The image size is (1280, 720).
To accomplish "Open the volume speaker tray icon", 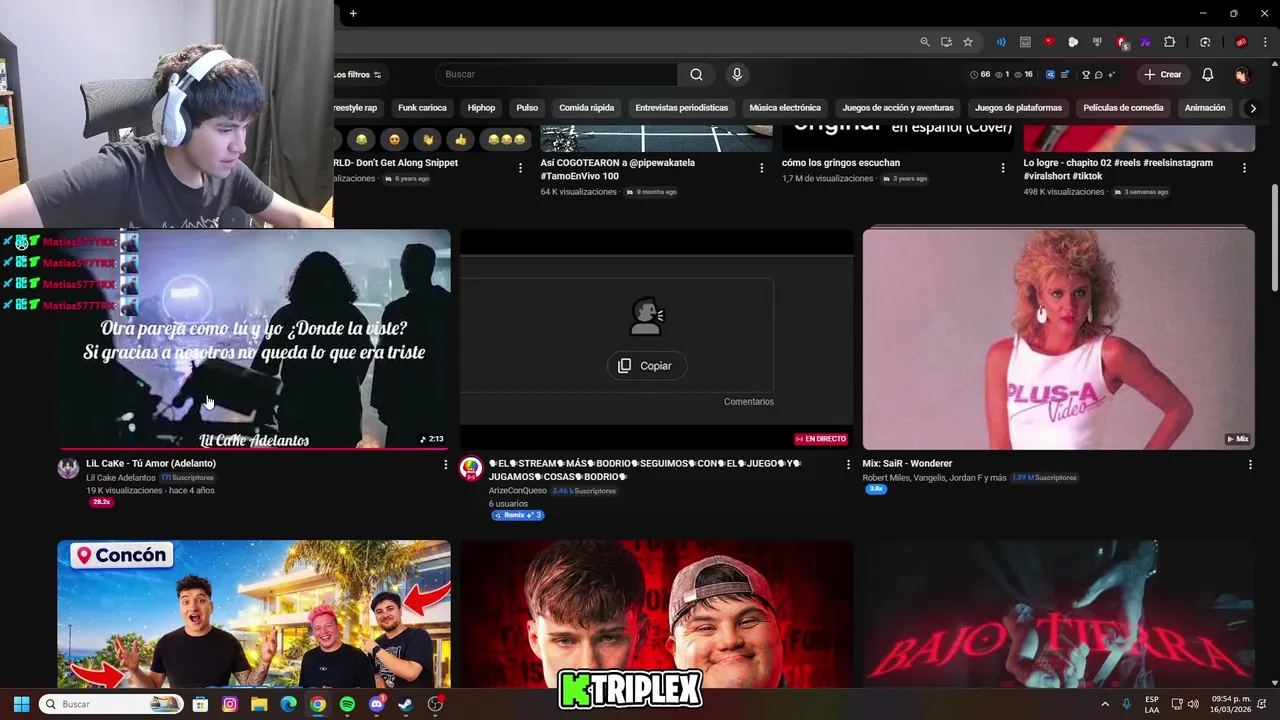I will 1192,704.
